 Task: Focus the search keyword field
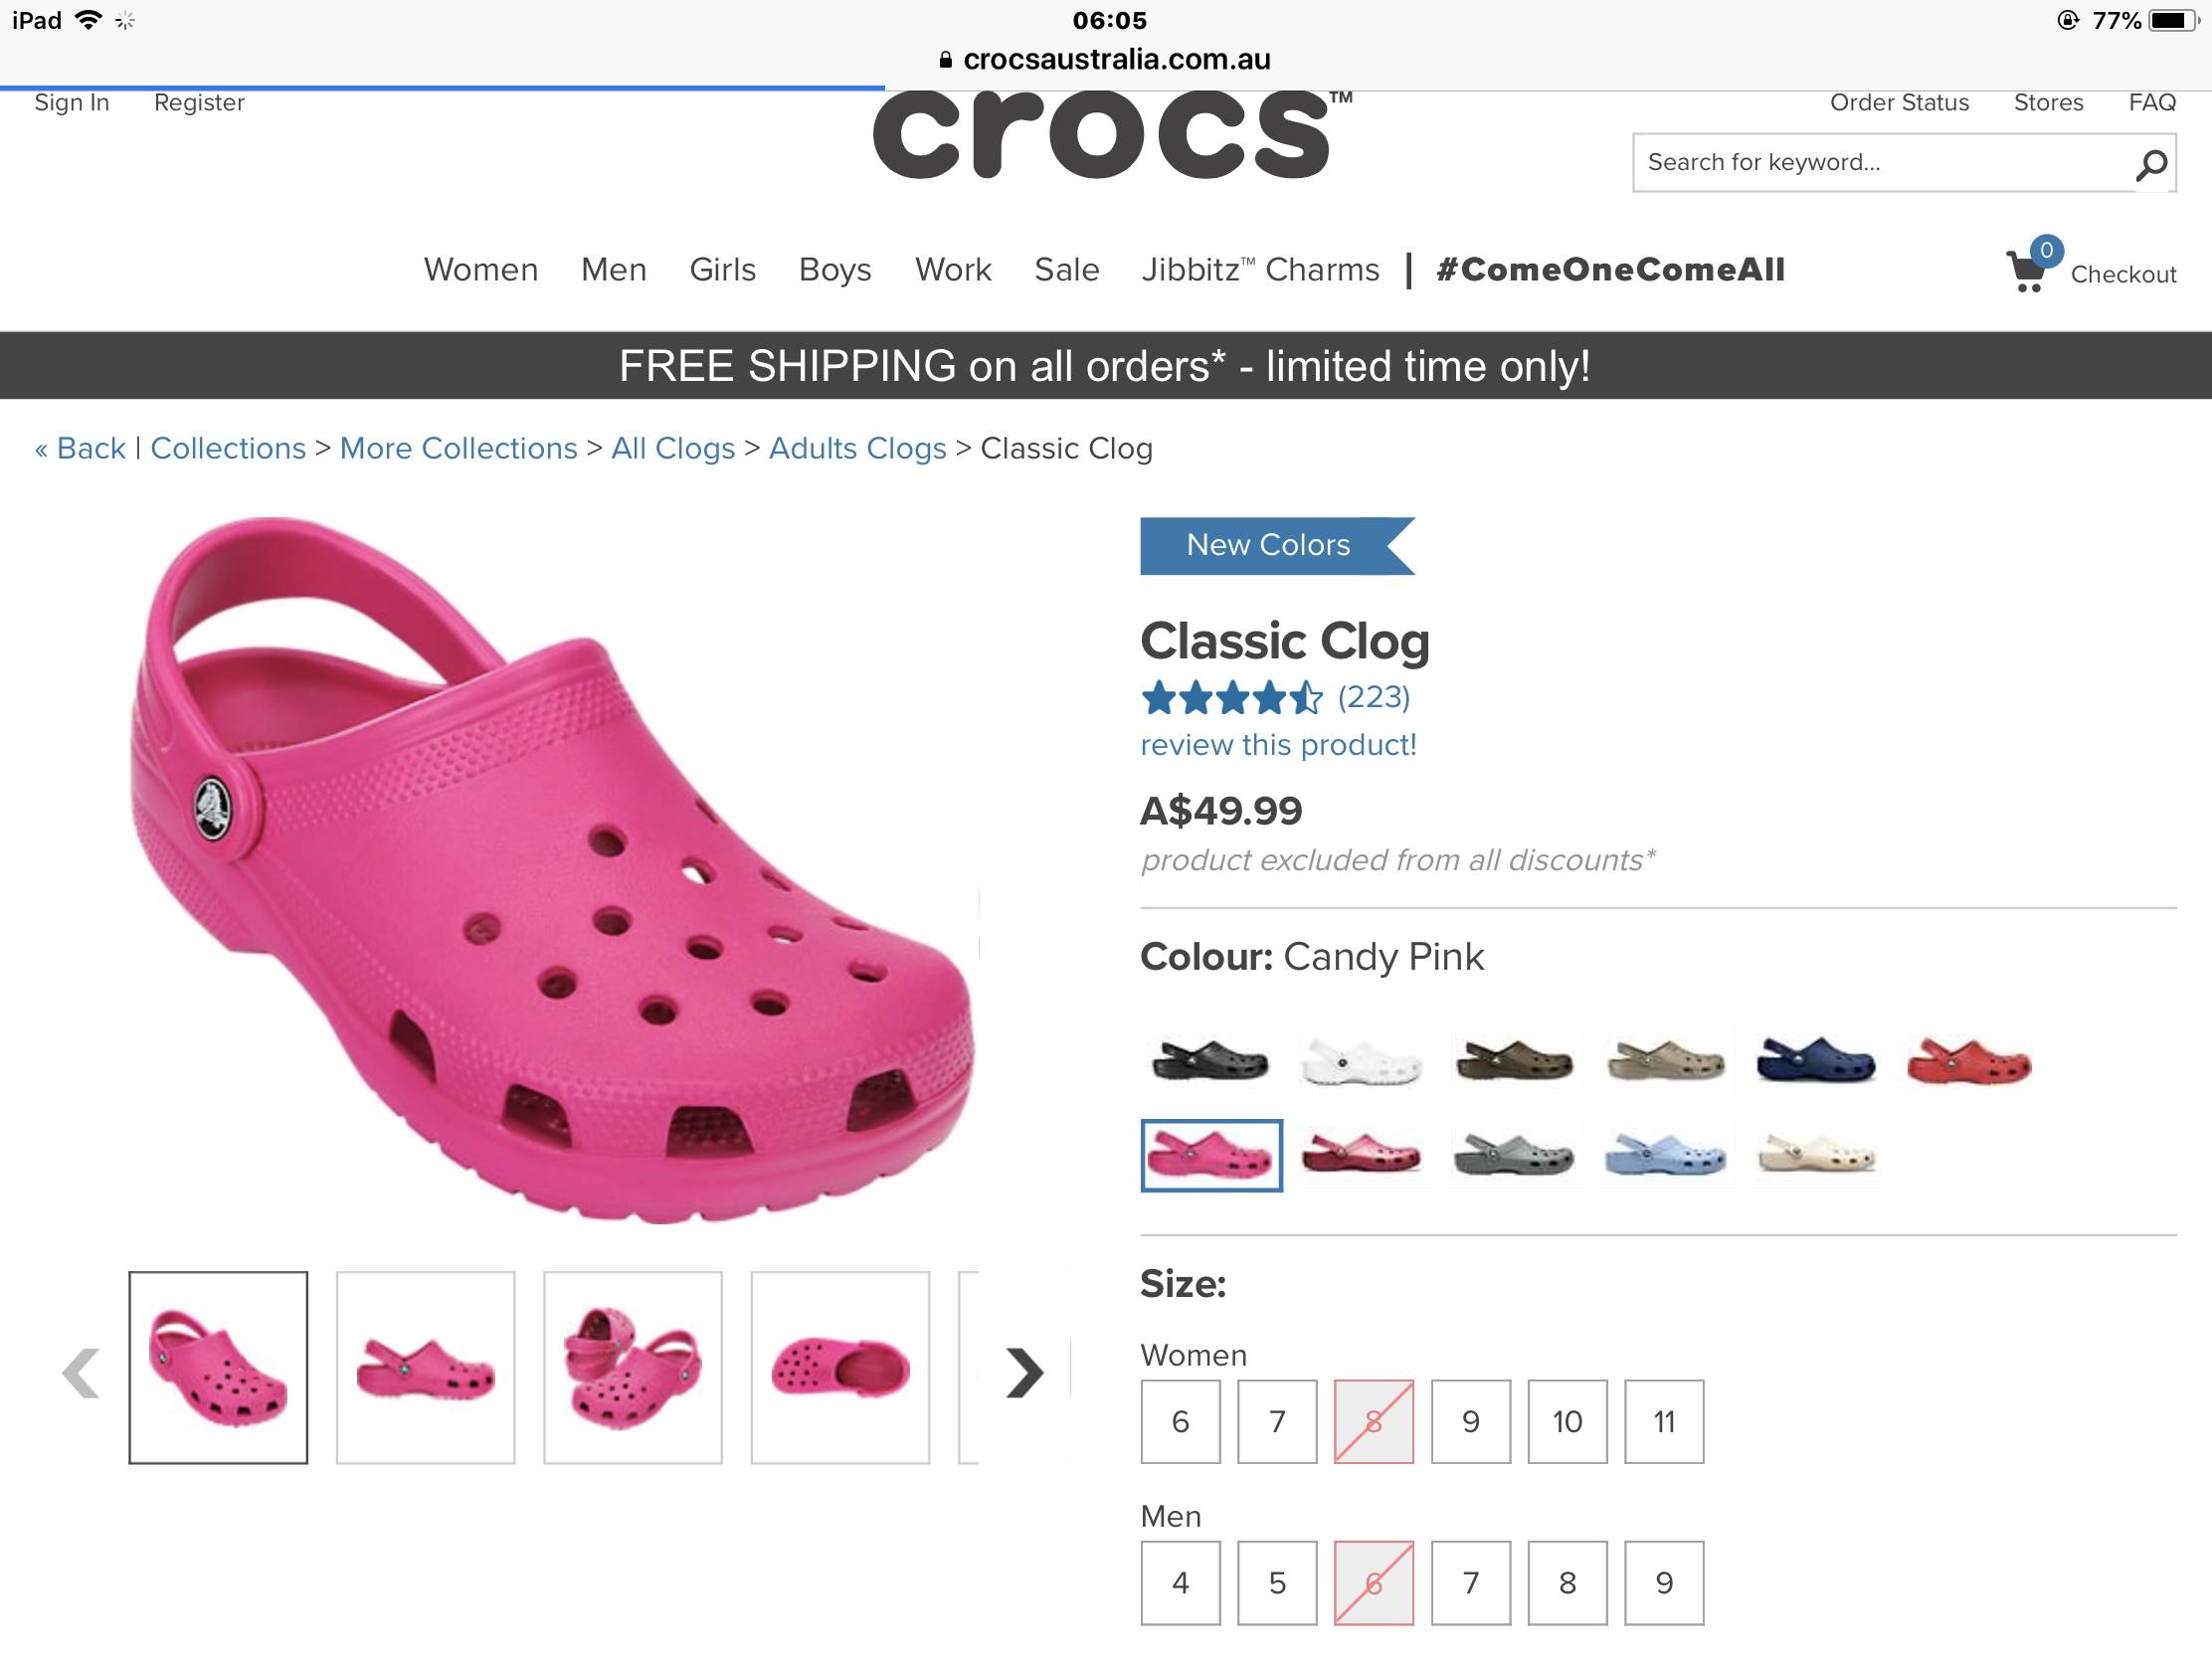pos(1880,163)
